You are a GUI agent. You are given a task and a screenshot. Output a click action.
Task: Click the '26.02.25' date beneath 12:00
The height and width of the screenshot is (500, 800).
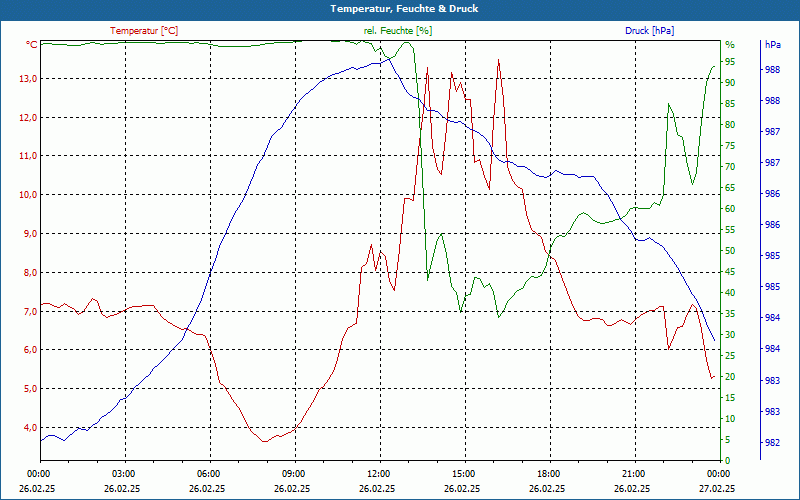coord(378,488)
